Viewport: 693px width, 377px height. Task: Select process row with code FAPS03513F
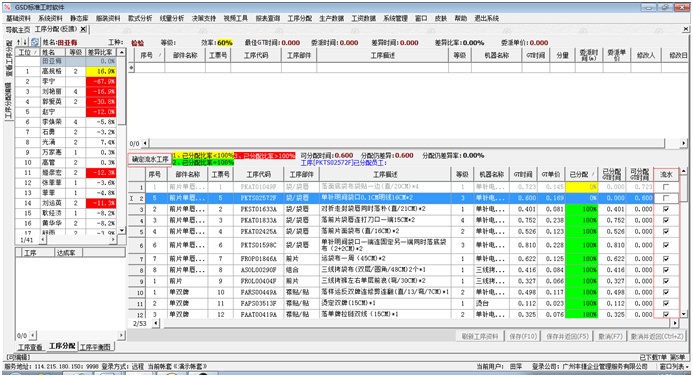pyautogui.click(x=391, y=303)
